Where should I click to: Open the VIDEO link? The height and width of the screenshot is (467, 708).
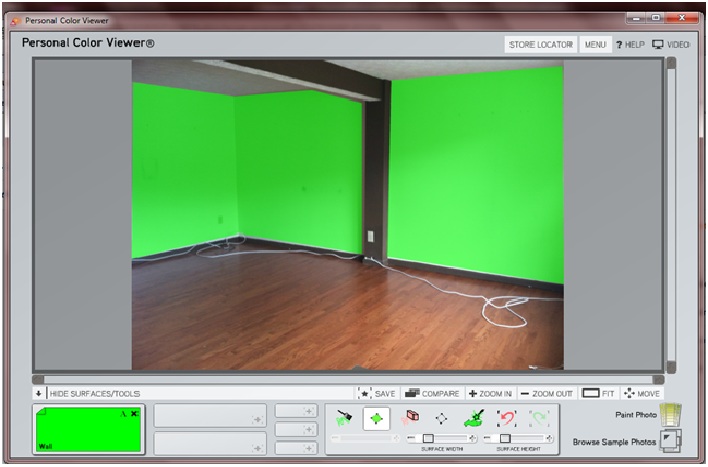click(671, 45)
